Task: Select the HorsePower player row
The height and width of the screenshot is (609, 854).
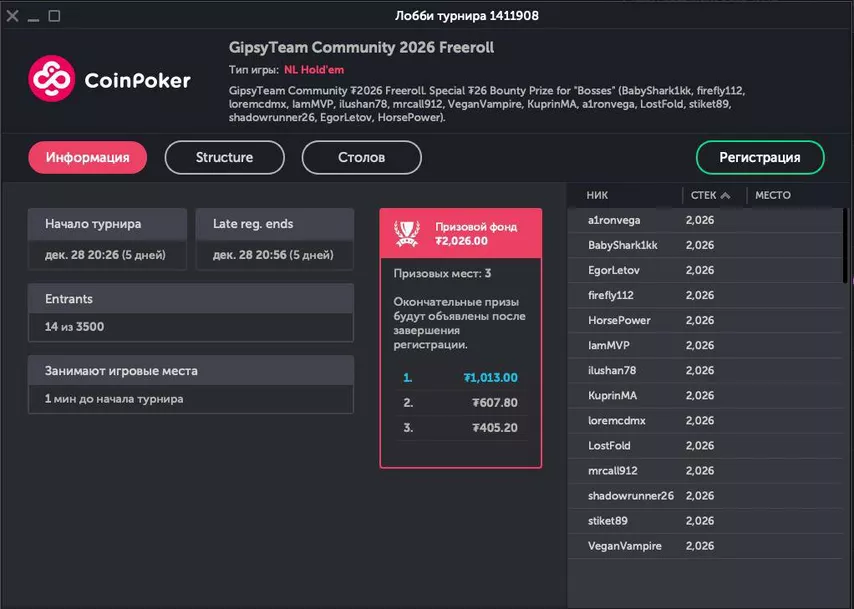Action: [619, 320]
